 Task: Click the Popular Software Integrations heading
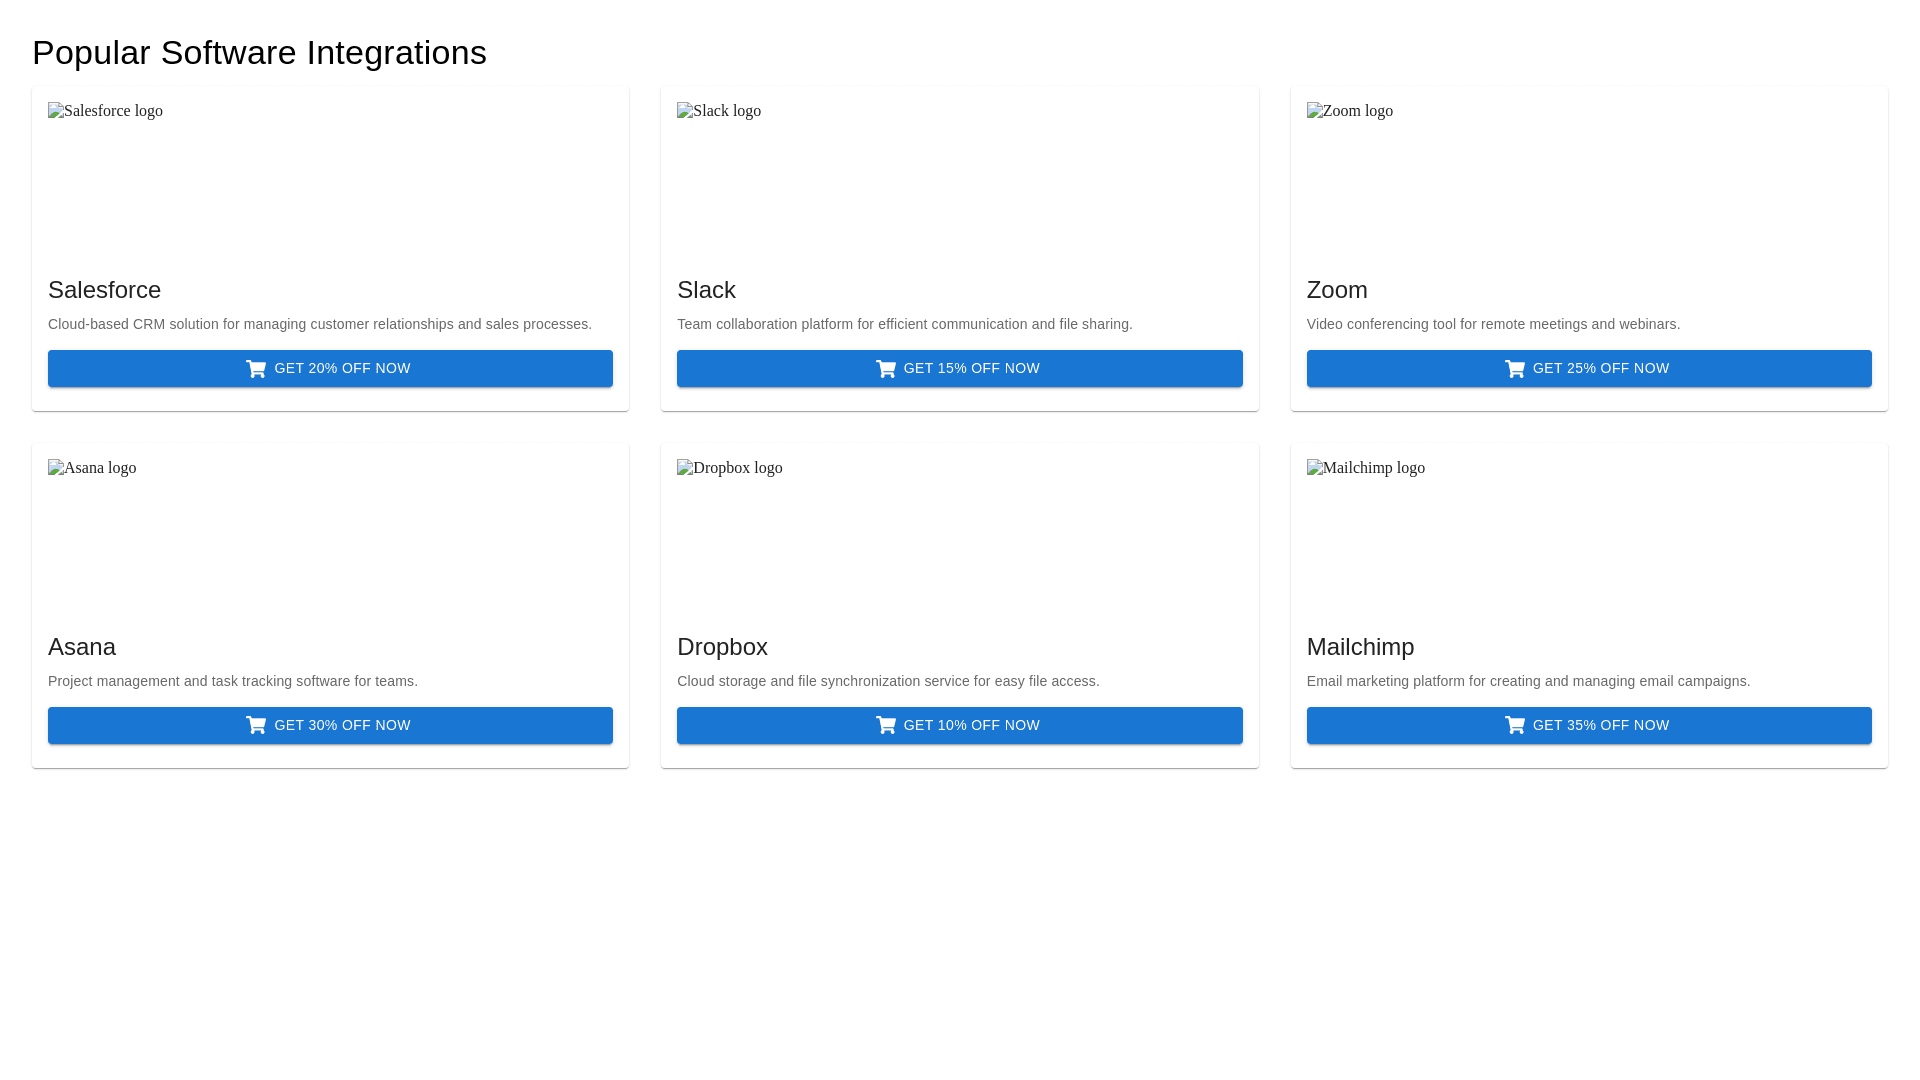point(259,52)
